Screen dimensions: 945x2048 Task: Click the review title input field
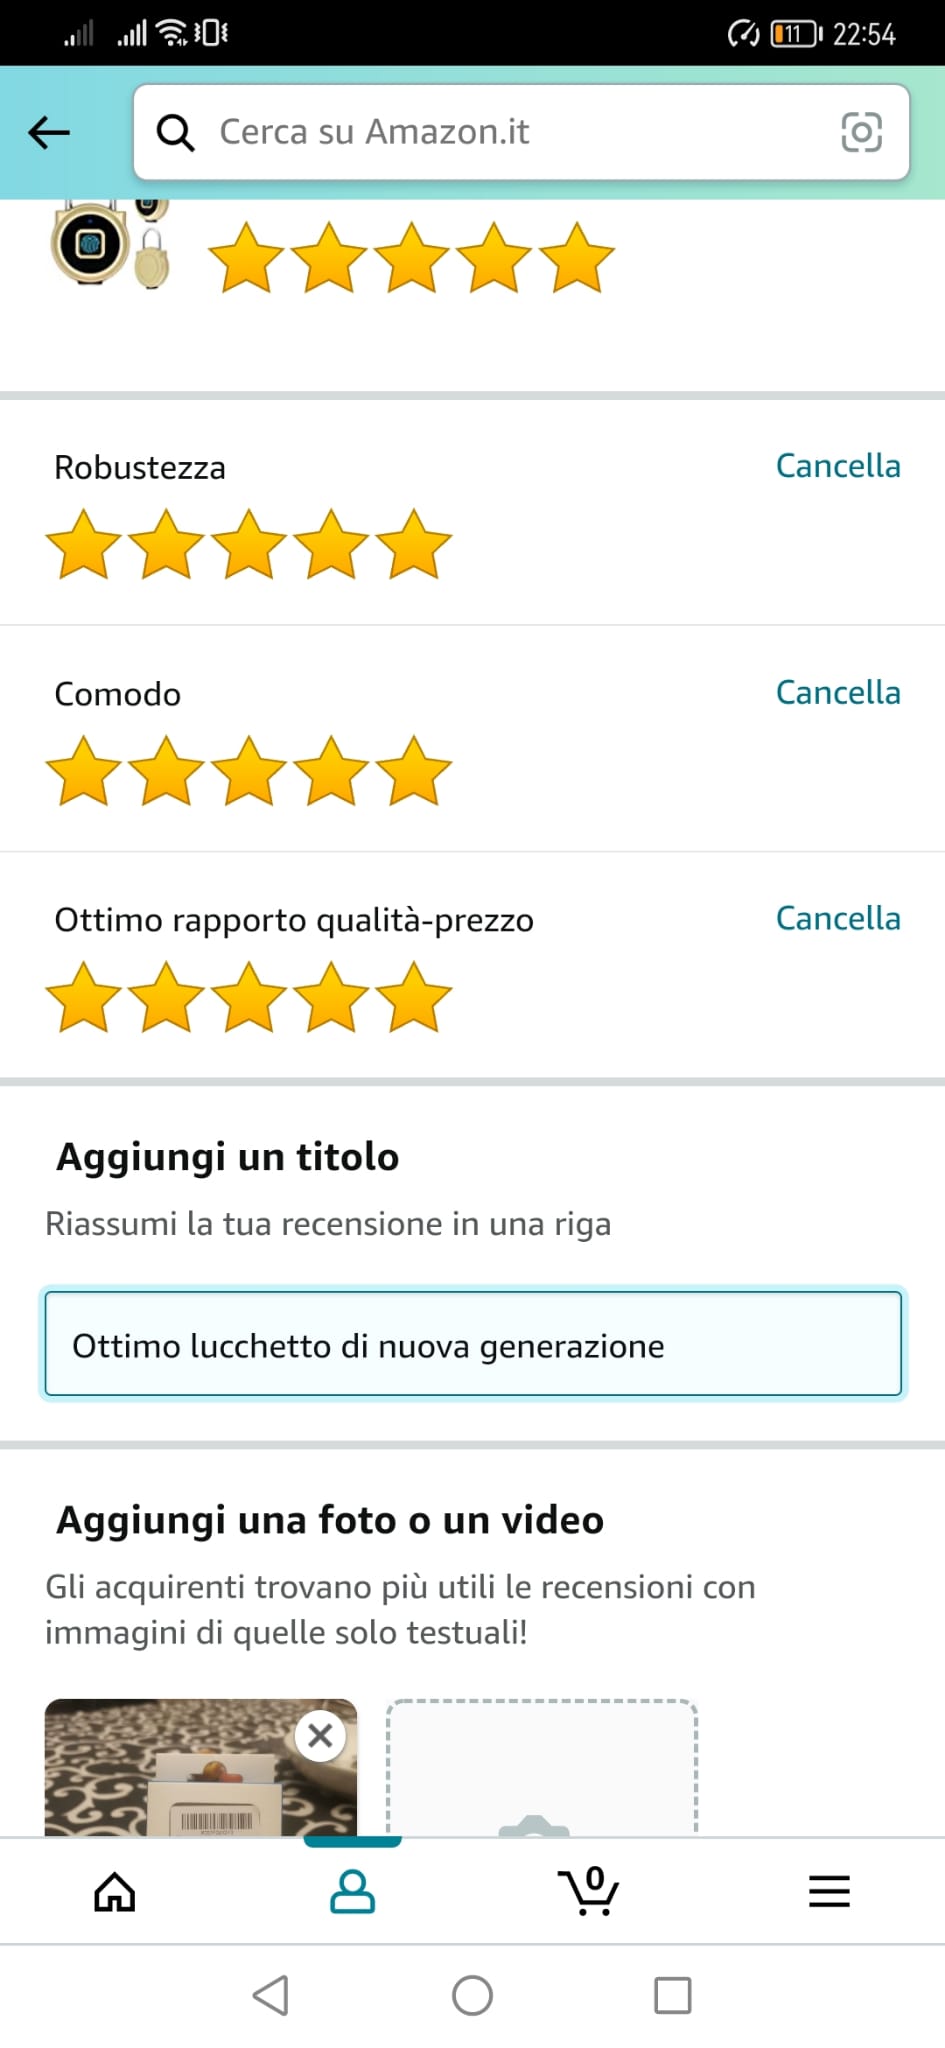(472, 1345)
